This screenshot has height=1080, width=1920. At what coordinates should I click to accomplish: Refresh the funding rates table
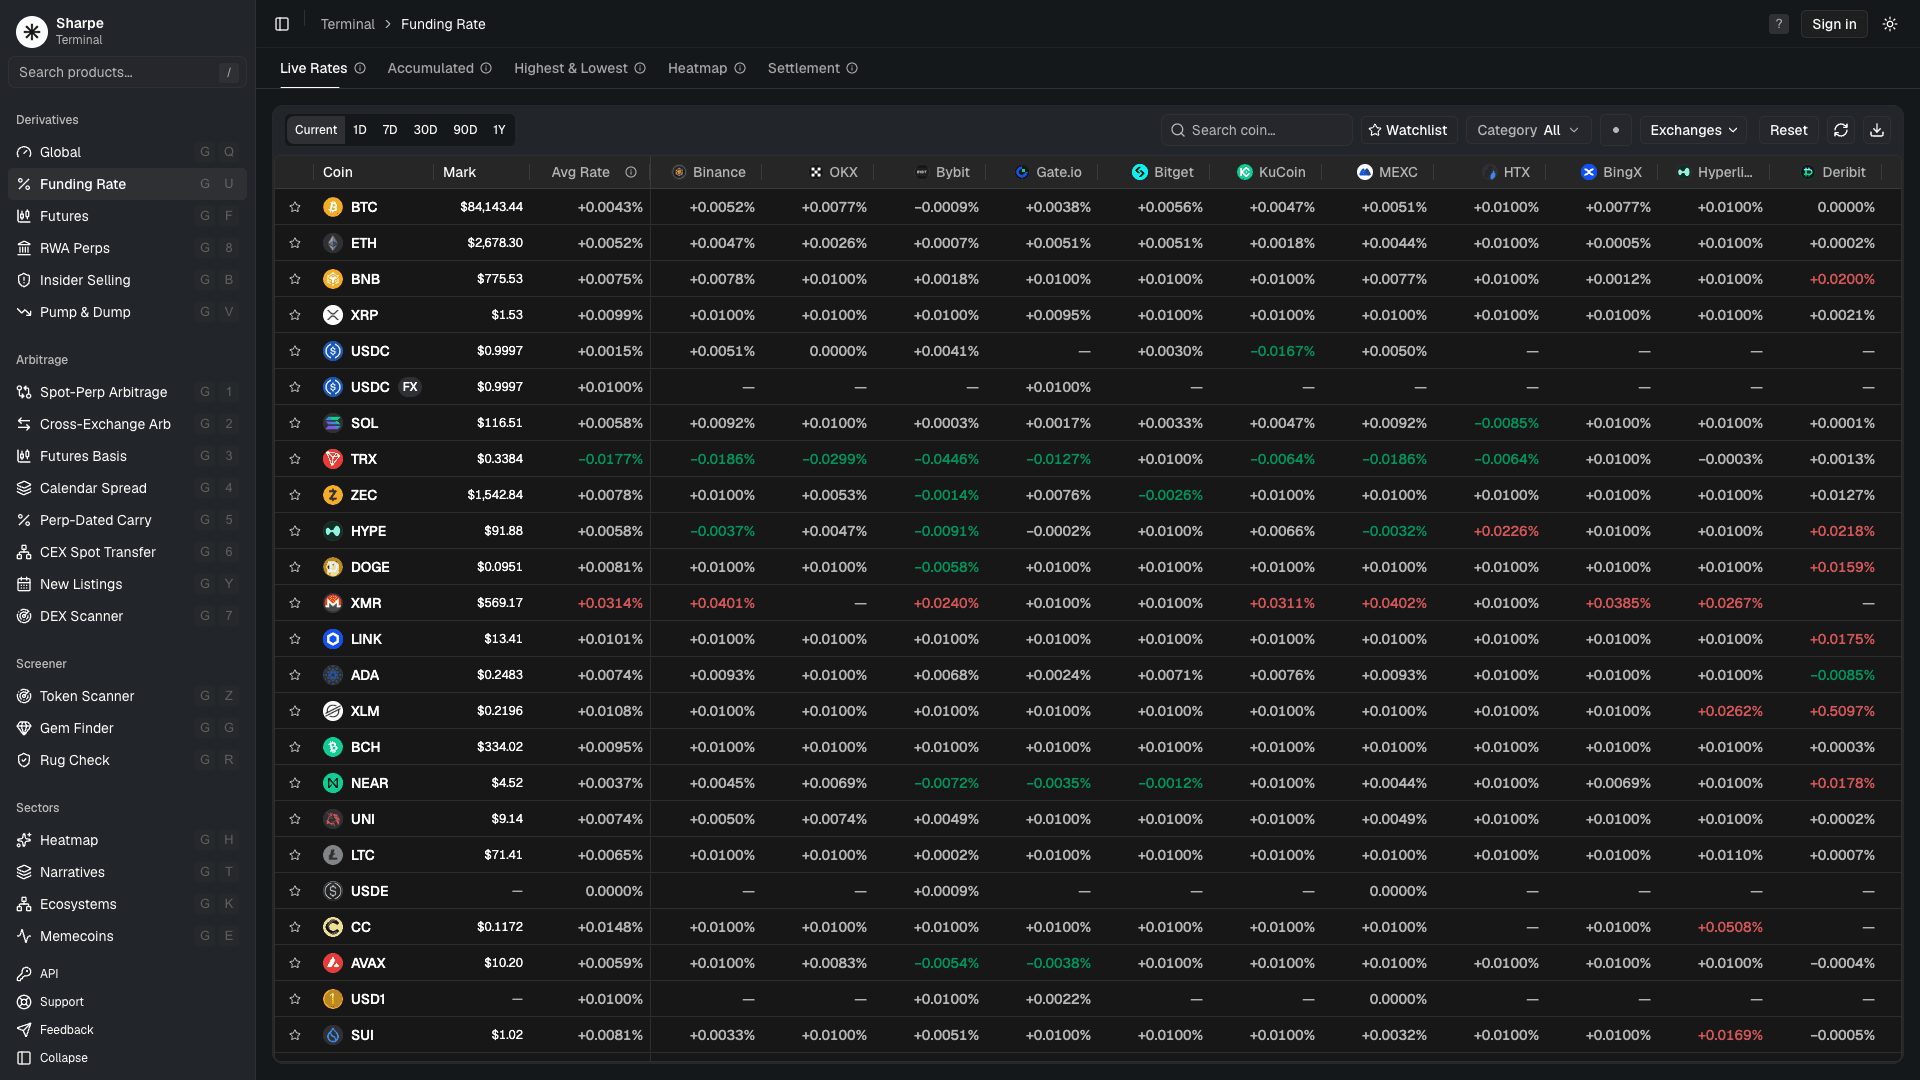click(1841, 130)
